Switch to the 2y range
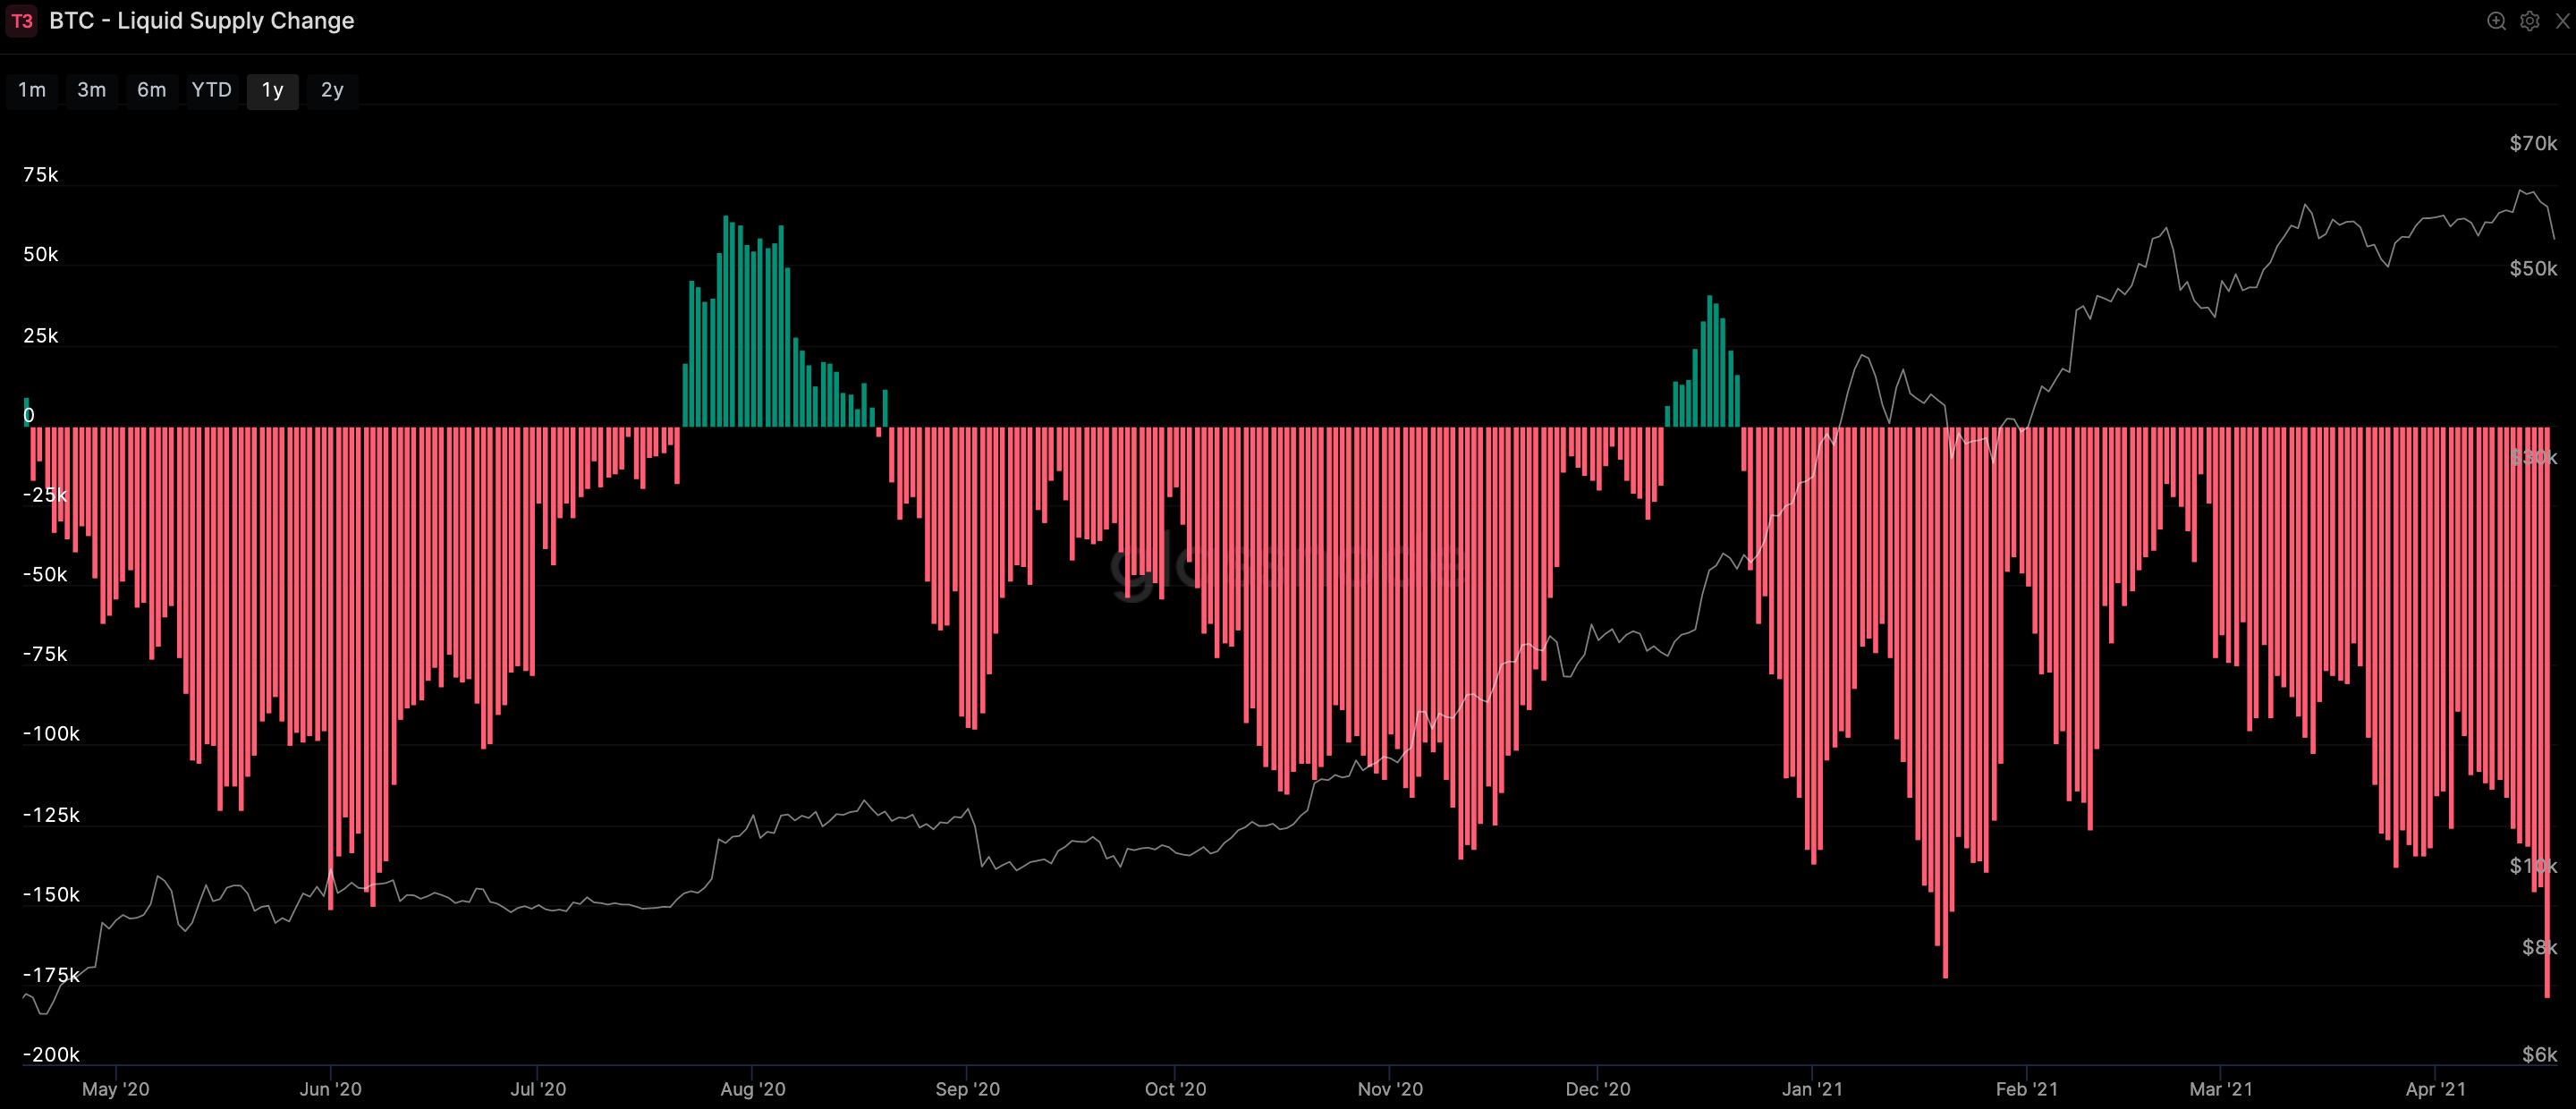 click(332, 90)
